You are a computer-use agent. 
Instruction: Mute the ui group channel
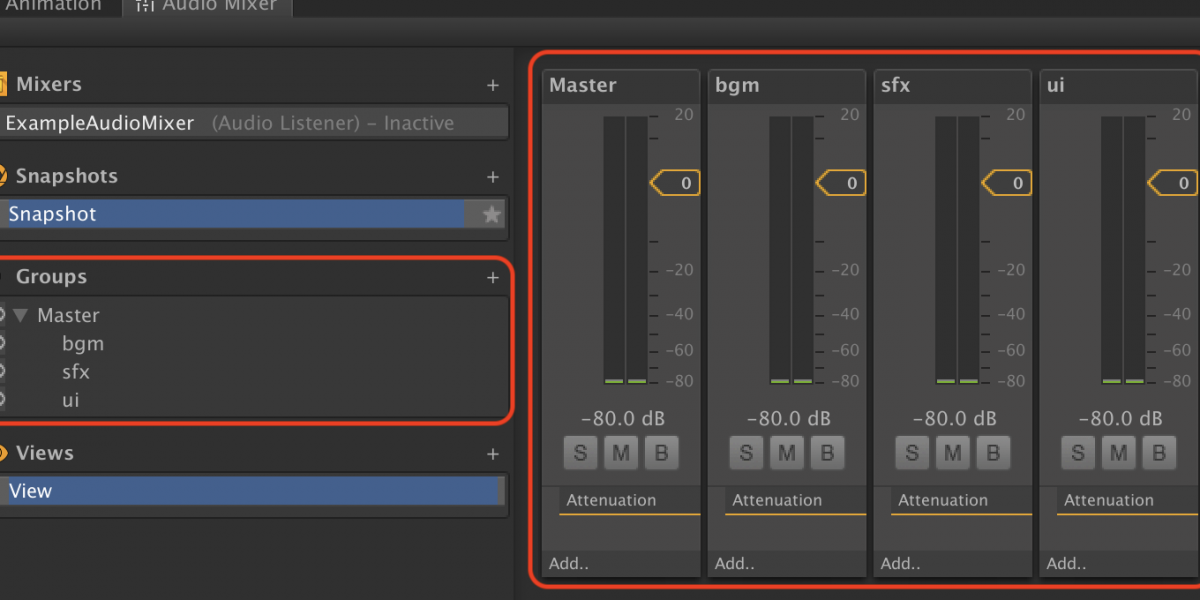click(x=1118, y=453)
